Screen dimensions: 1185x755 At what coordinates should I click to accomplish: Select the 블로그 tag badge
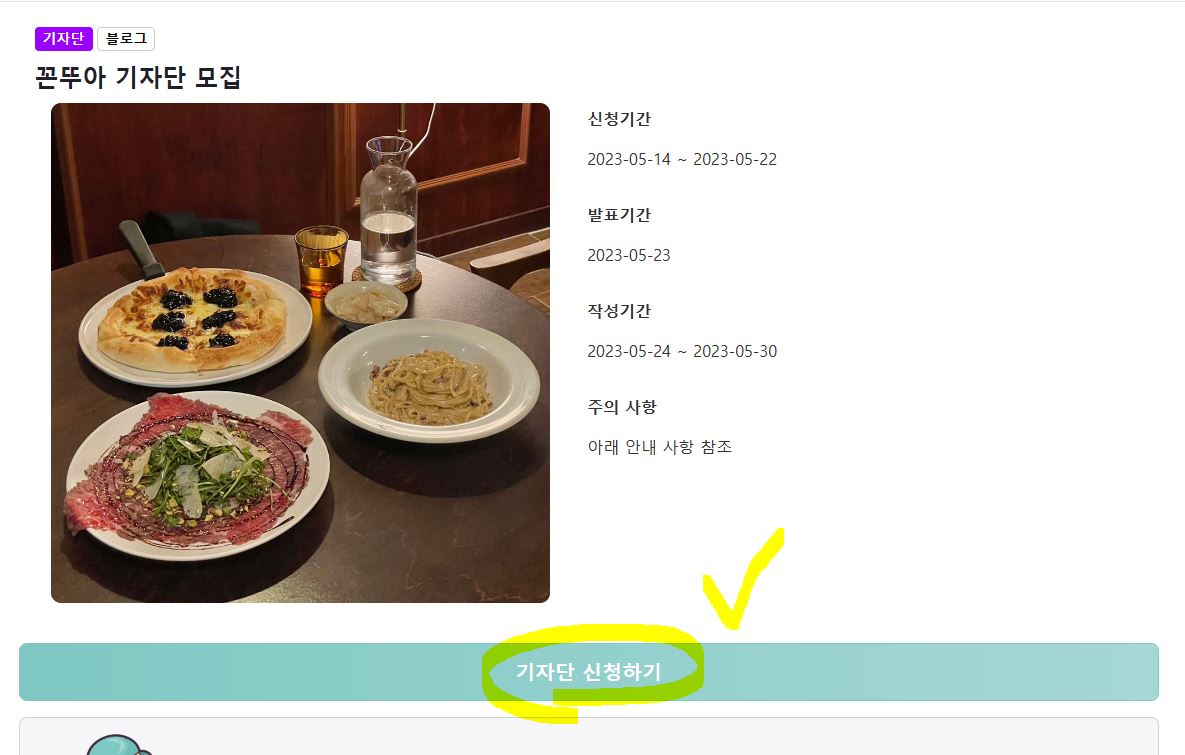(x=126, y=39)
